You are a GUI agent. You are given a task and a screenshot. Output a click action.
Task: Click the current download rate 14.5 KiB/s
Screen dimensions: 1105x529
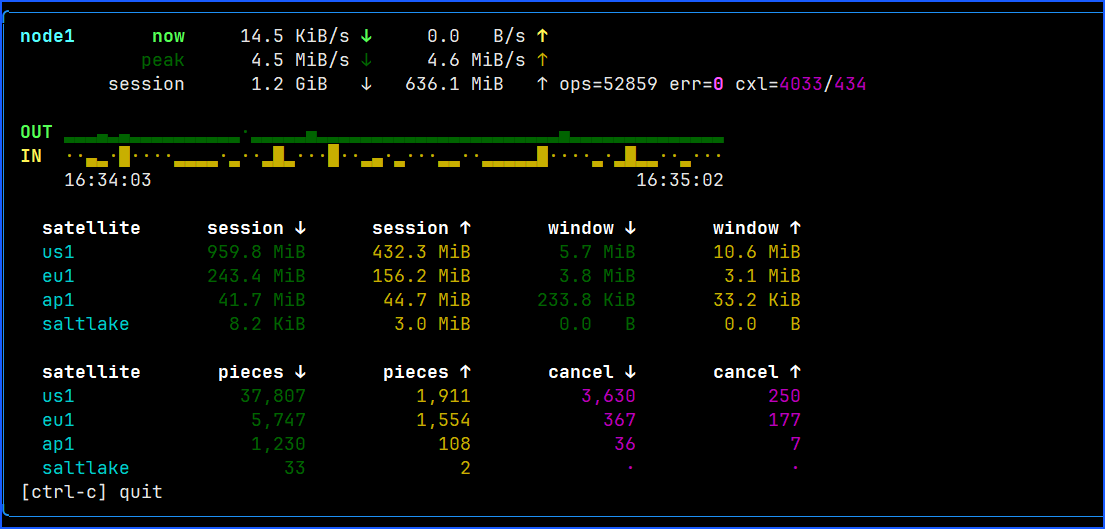tap(295, 36)
